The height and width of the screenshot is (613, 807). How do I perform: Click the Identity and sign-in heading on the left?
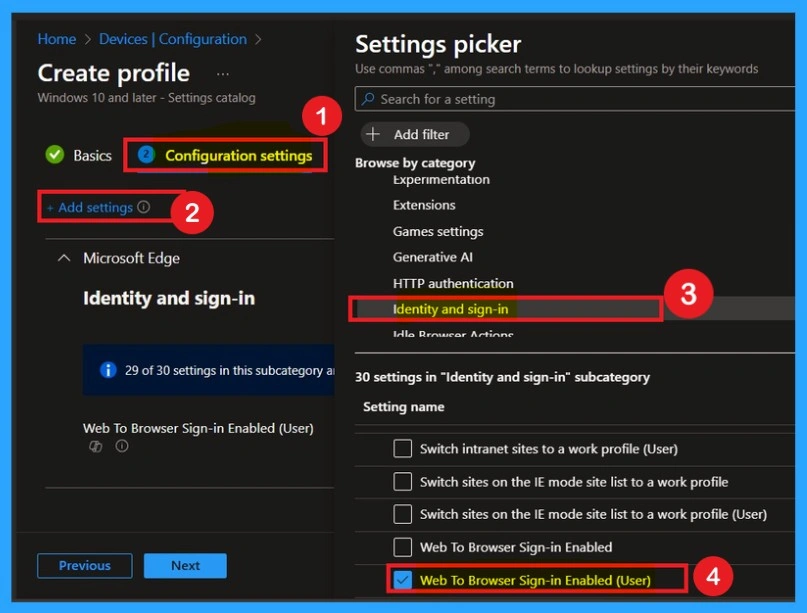169,298
